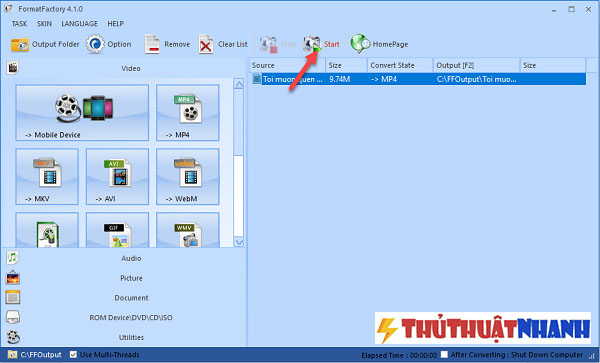This screenshot has width=600, height=363.
Task: Click the Audio music note icon
Action: (13, 258)
